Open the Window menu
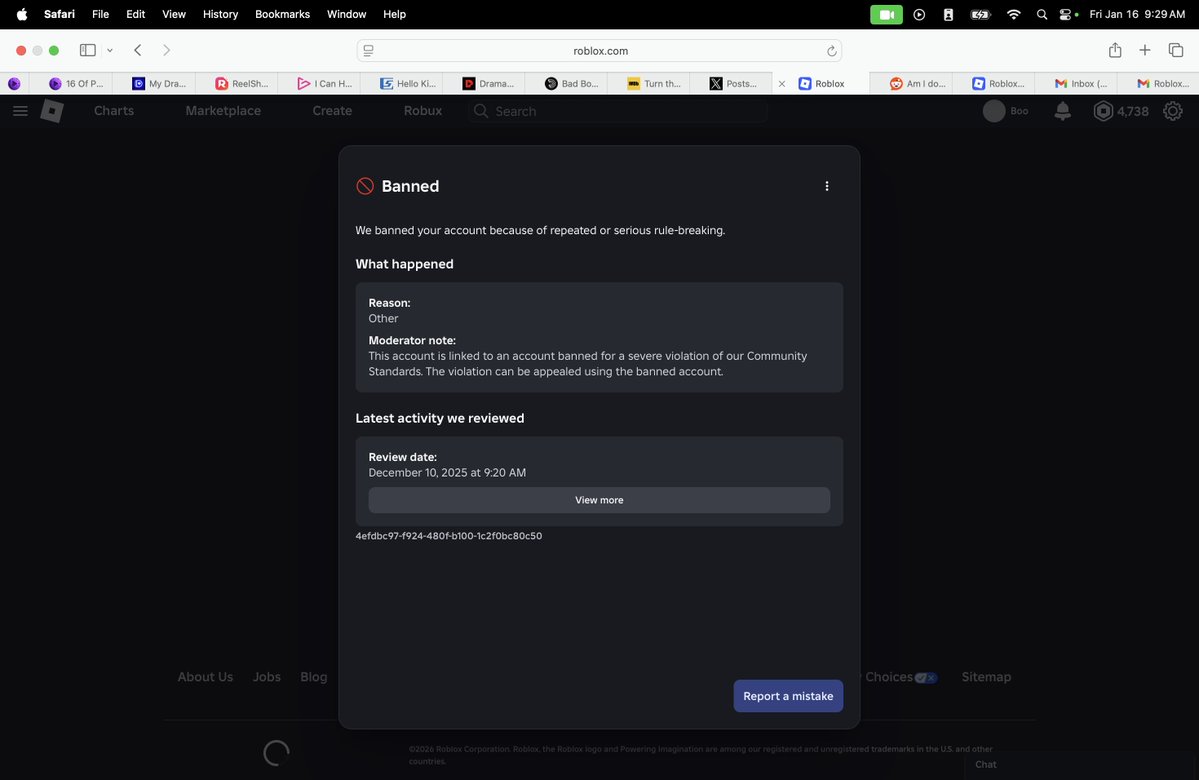 pyautogui.click(x=346, y=14)
